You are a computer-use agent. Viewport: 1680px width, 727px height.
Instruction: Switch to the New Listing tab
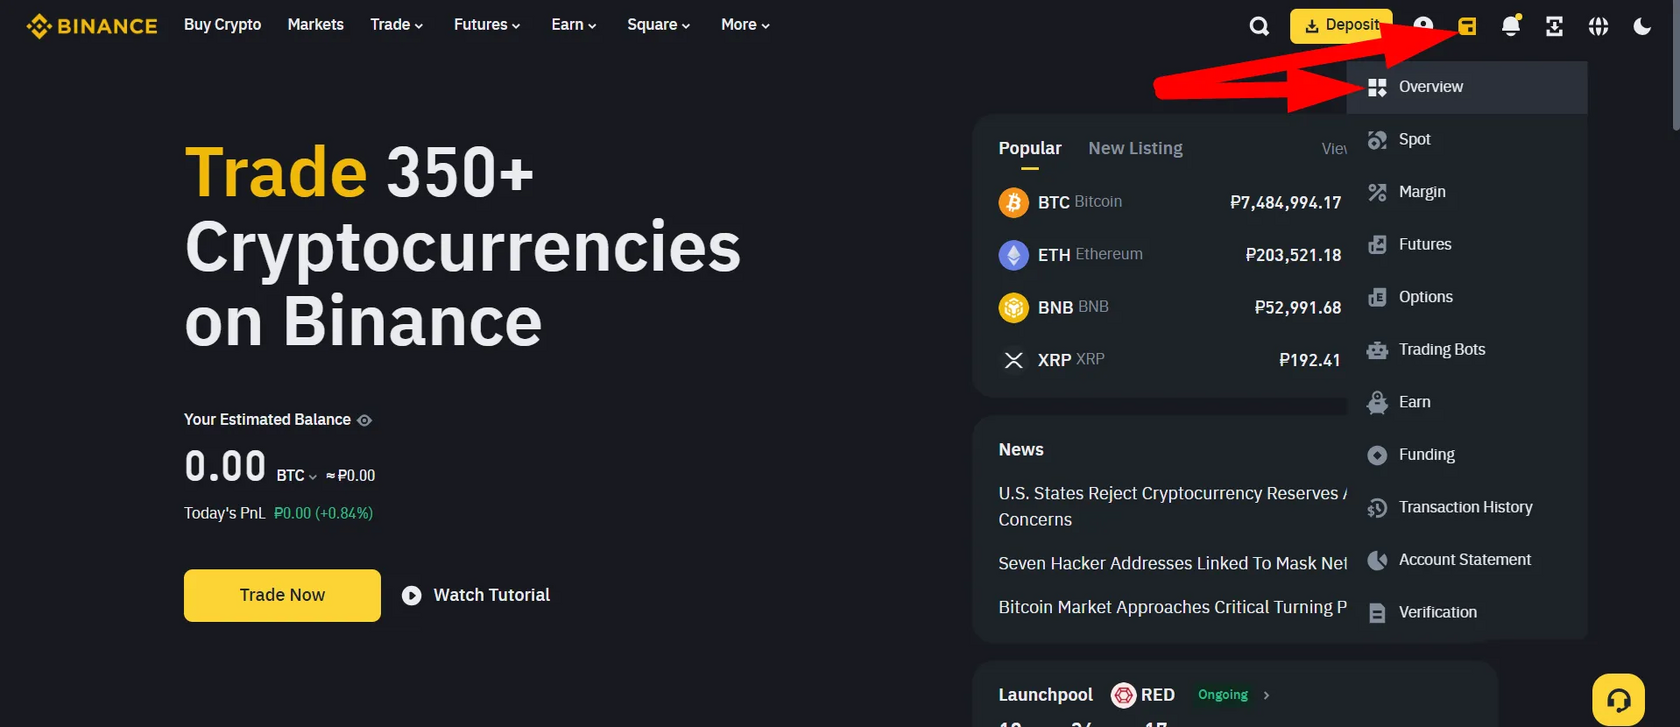[x=1135, y=148]
